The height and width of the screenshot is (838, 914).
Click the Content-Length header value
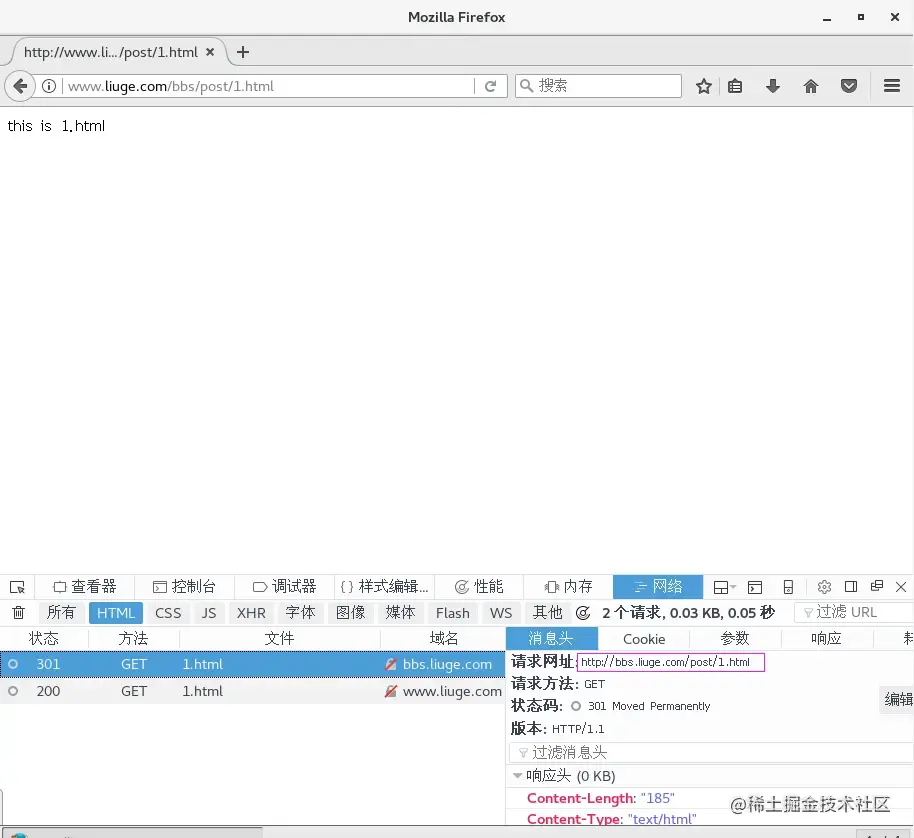(657, 798)
